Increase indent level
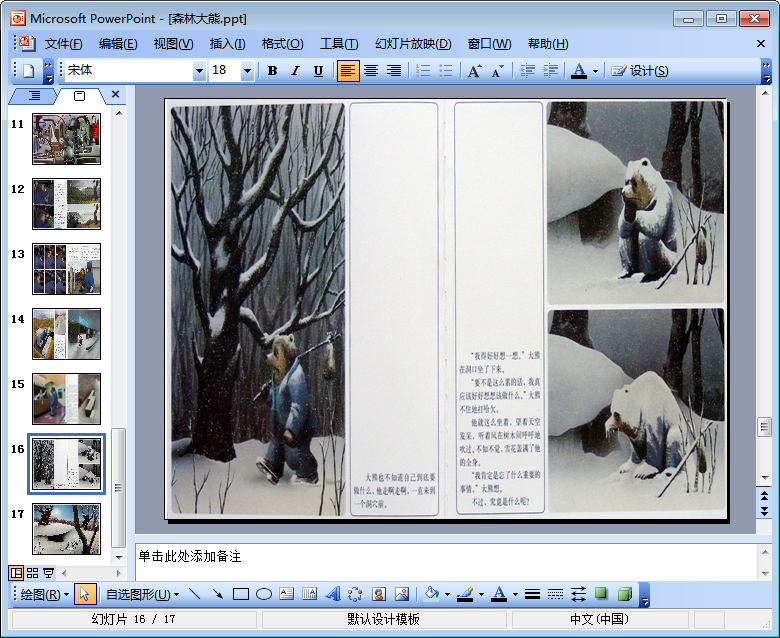The height and width of the screenshot is (638, 780). (x=550, y=71)
